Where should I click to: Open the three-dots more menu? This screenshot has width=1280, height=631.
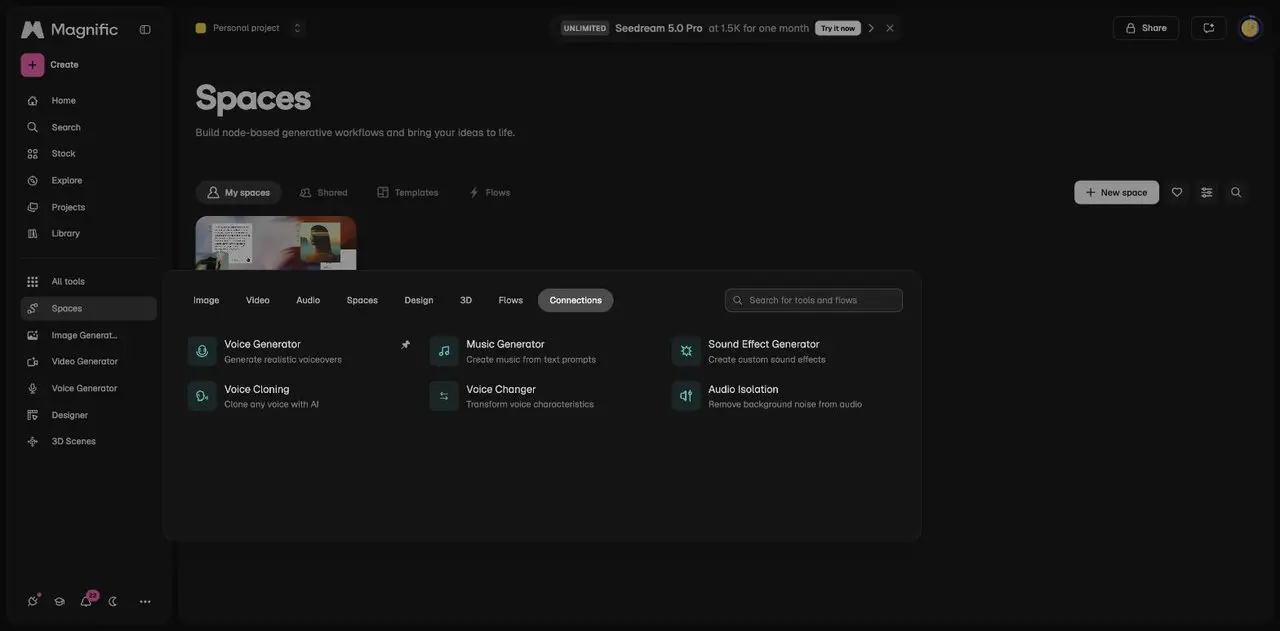[x=145, y=601]
